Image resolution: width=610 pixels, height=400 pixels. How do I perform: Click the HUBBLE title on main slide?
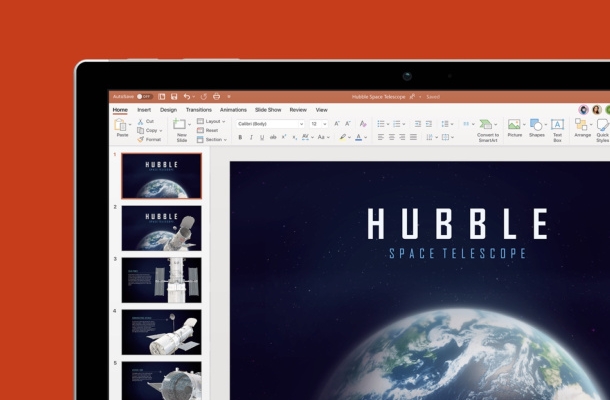[x=458, y=224]
